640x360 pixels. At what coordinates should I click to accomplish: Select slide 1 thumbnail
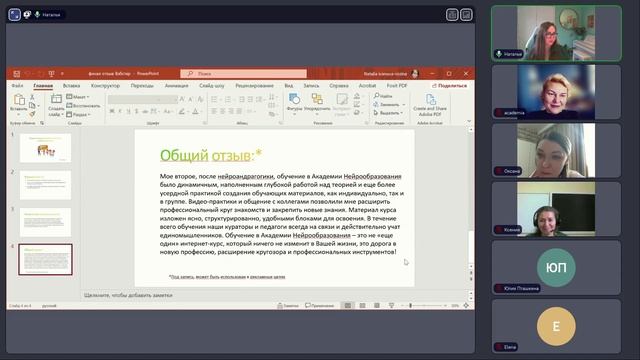45,148
